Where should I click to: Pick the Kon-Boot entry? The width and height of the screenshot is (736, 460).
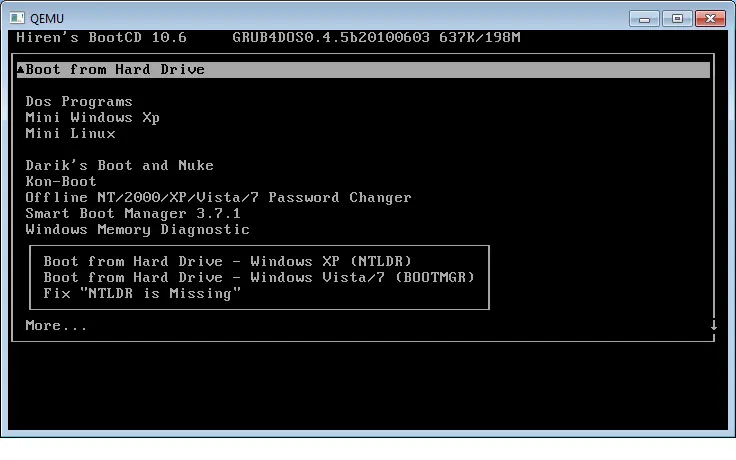coord(61,181)
